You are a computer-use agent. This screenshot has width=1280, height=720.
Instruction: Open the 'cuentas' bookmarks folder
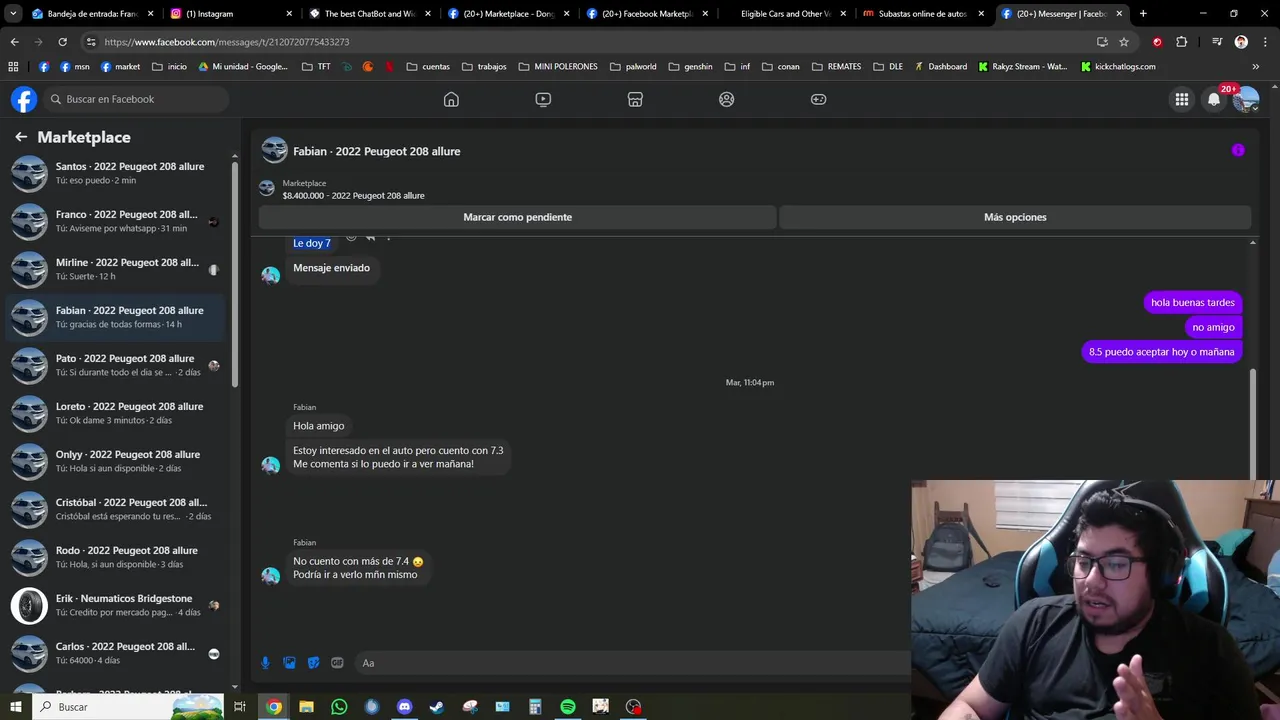coord(428,67)
